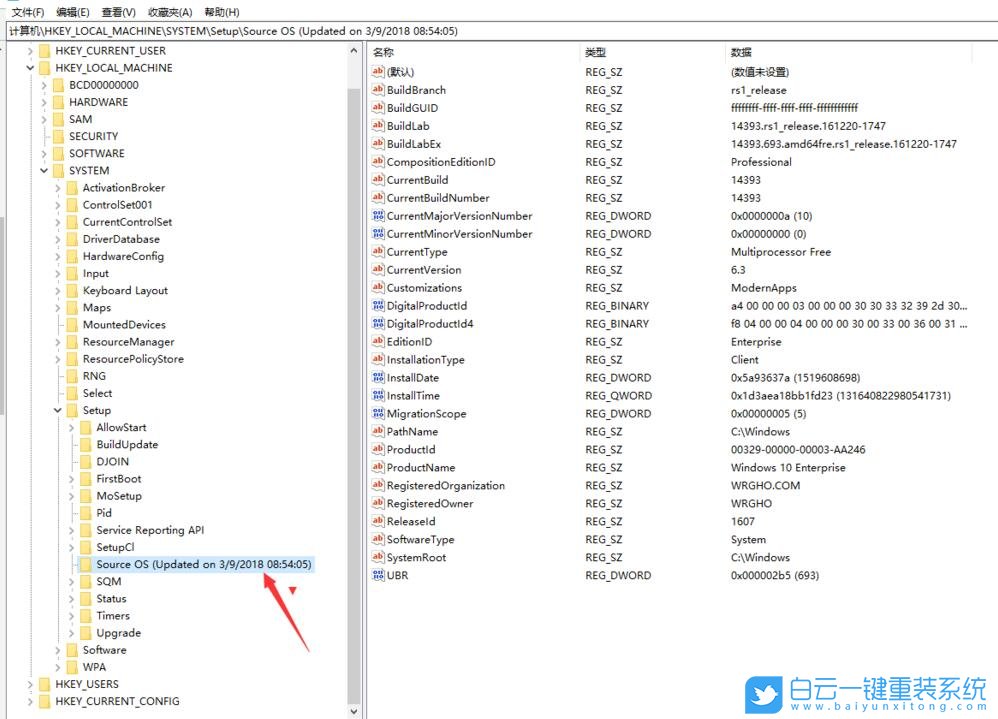Open the 收藏夹(A) menu
Viewport: 998px width, 719px height.
click(x=169, y=12)
